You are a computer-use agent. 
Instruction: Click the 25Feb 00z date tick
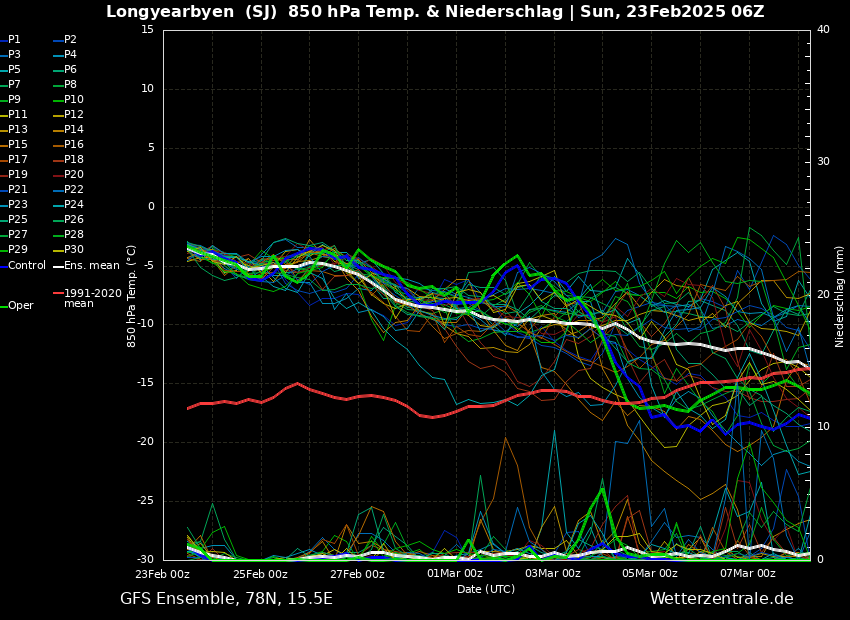[x=260, y=574]
